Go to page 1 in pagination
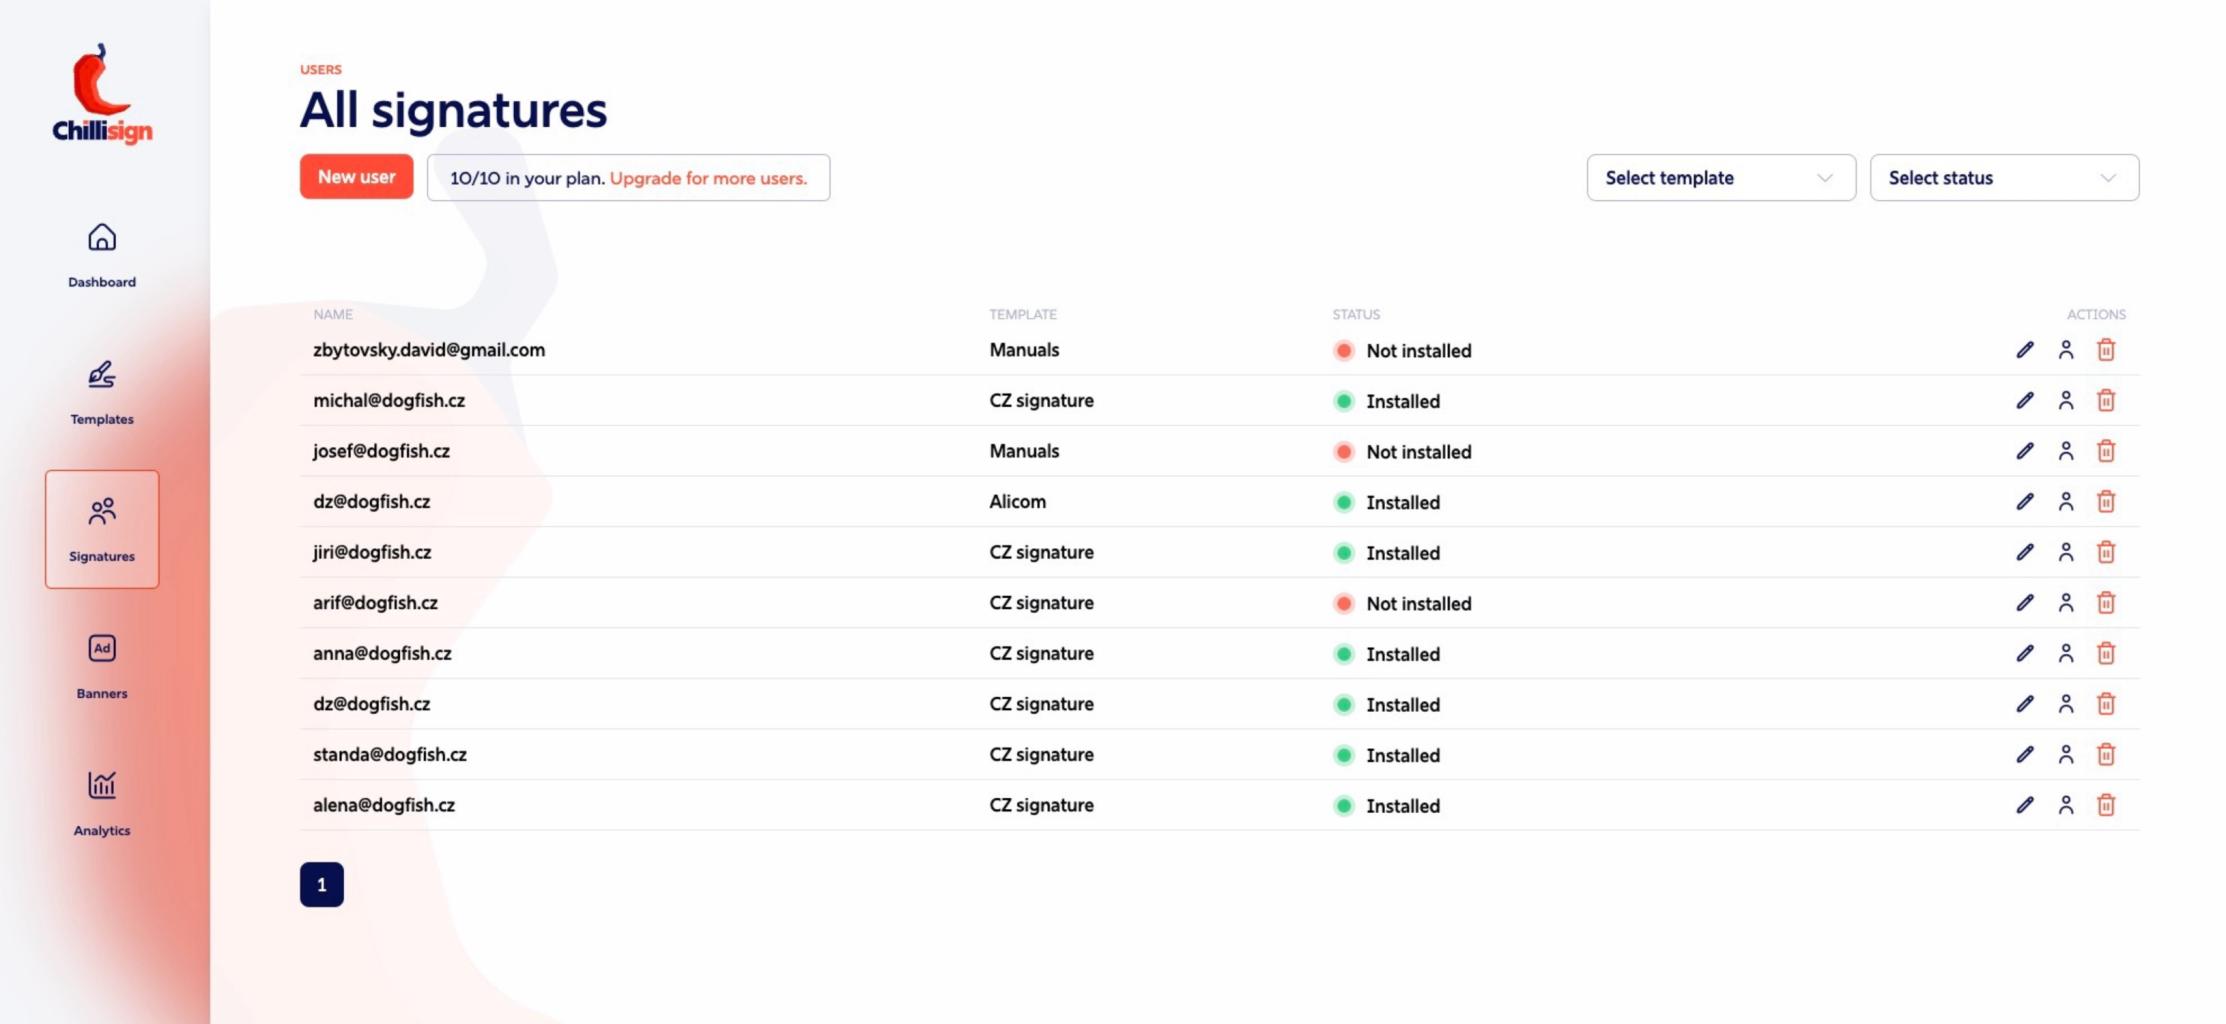 click(x=321, y=885)
